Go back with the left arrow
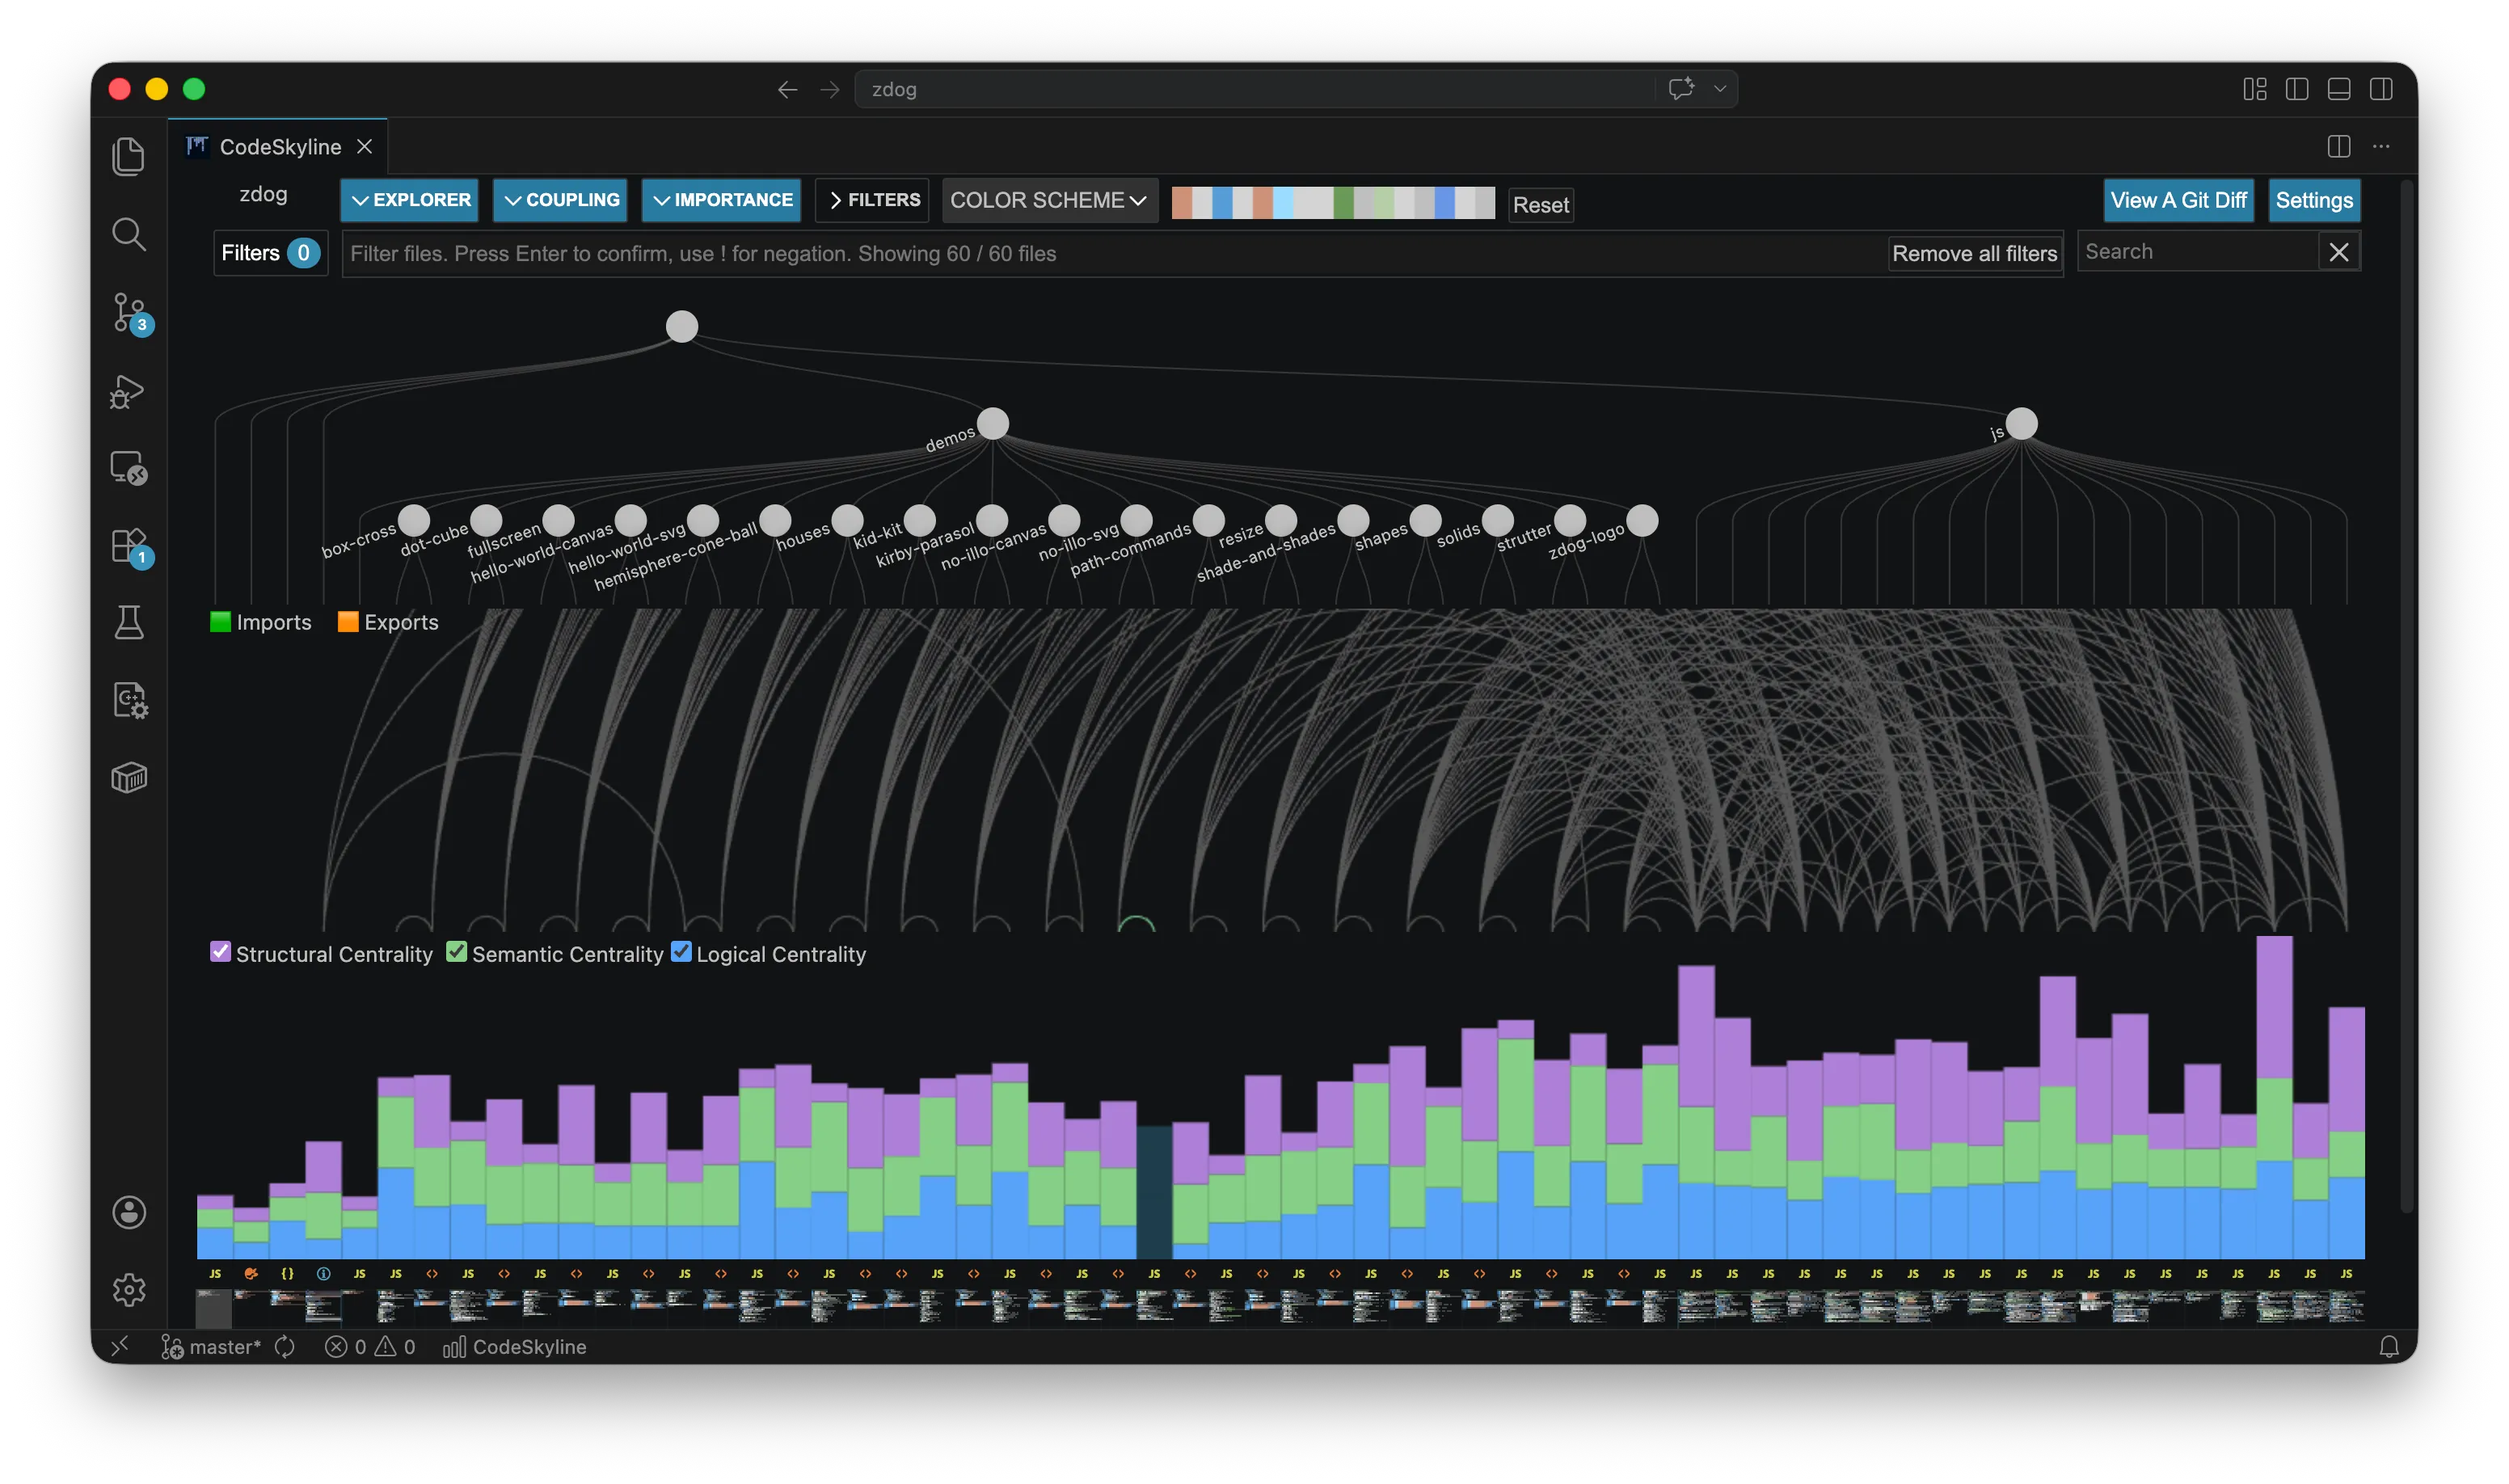The height and width of the screenshot is (1484, 2509). 787,90
